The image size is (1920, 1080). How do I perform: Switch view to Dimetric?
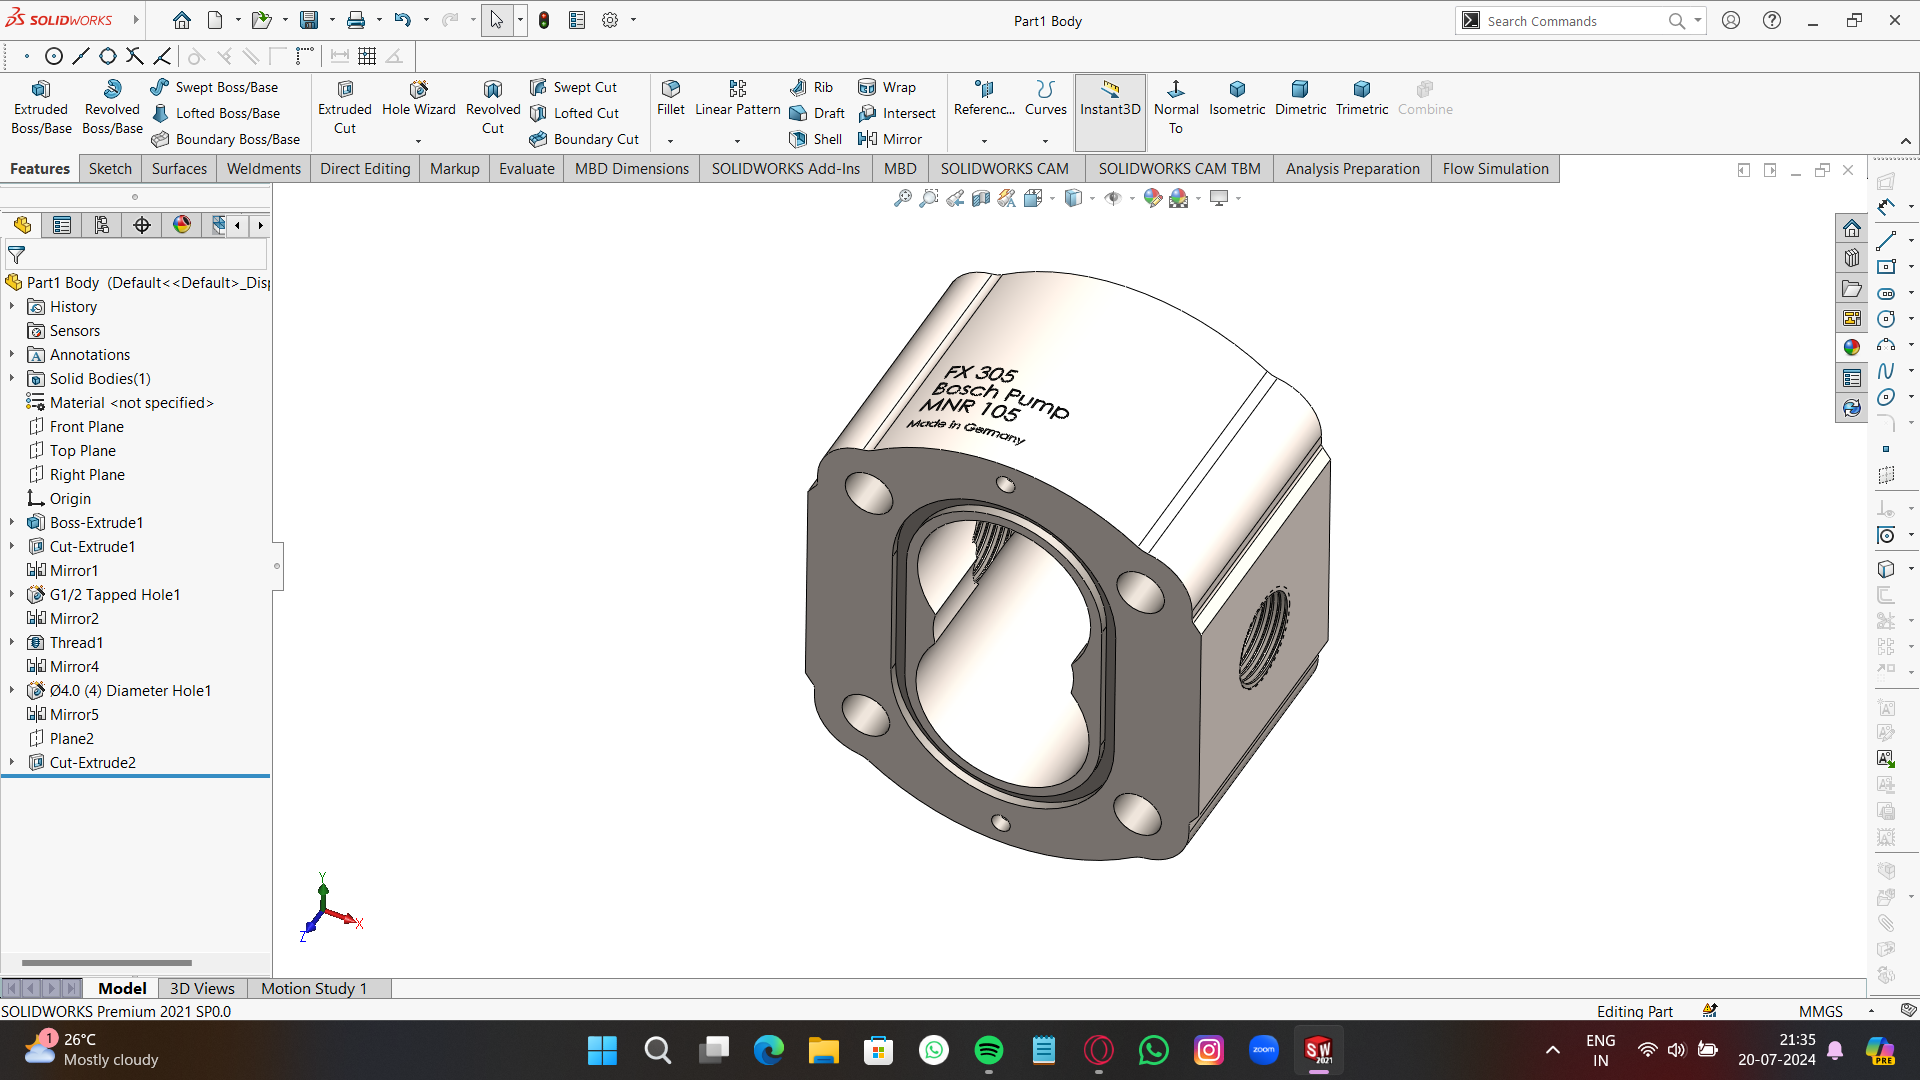click(x=1300, y=100)
